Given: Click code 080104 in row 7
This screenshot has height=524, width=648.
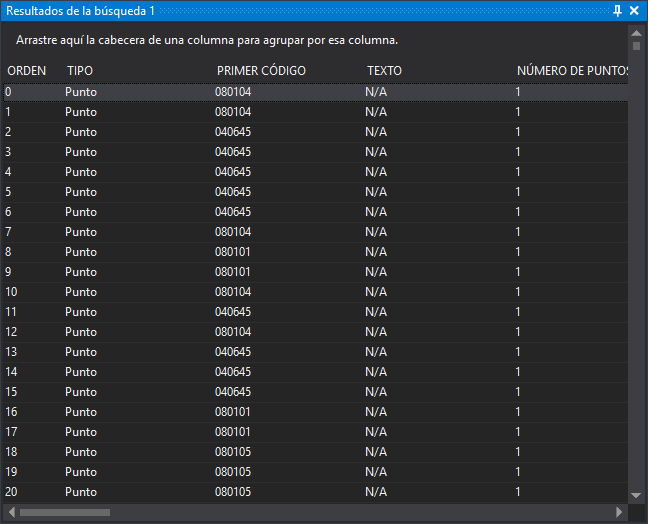Looking at the screenshot, I should (x=233, y=232).
